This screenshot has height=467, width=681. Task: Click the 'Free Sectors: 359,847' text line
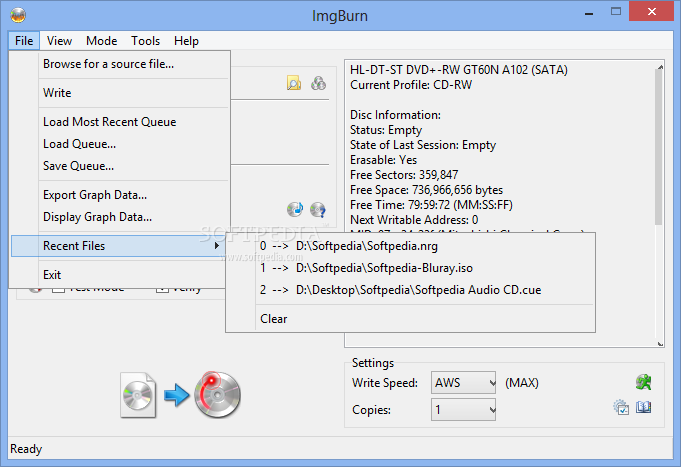[404, 175]
